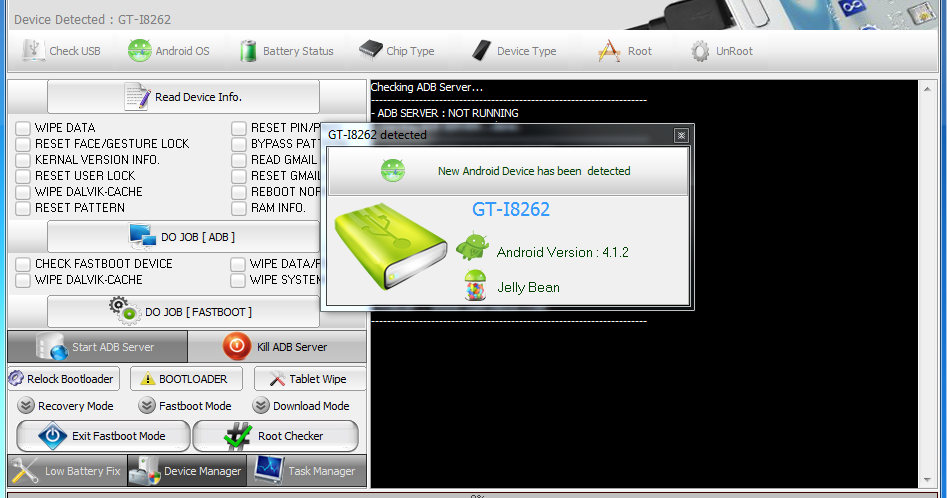Tick RESET FACE/GESTURE LOCK checkbox
This screenshot has height=498, width=947.
pyautogui.click(x=23, y=144)
